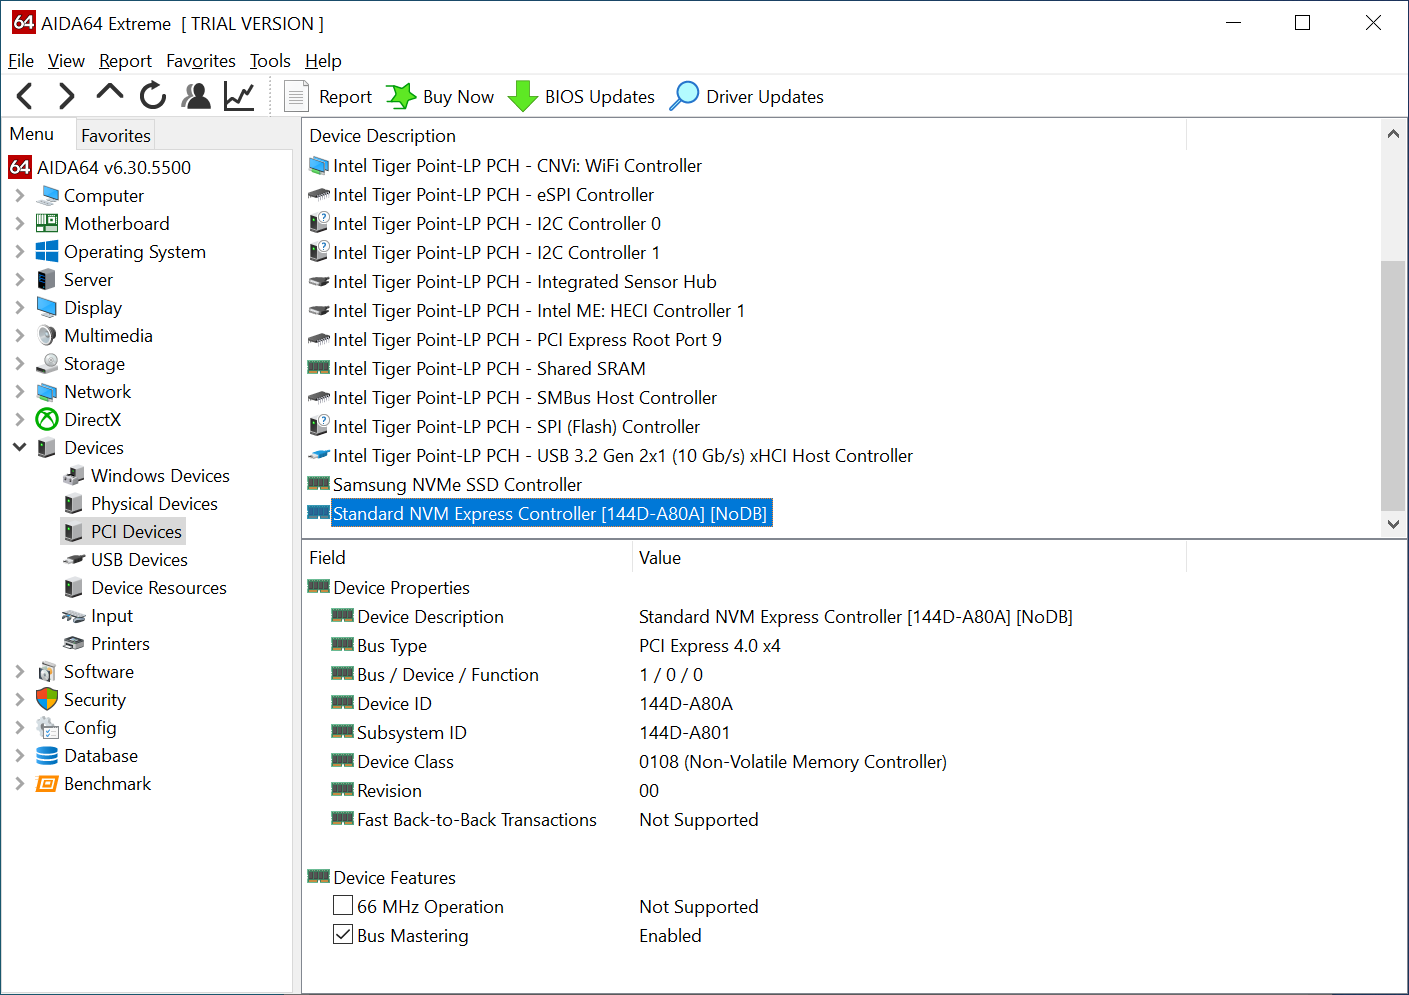1409x995 pixels.
Task: Expand the Multimedia tree node
Action: (20, 336)
